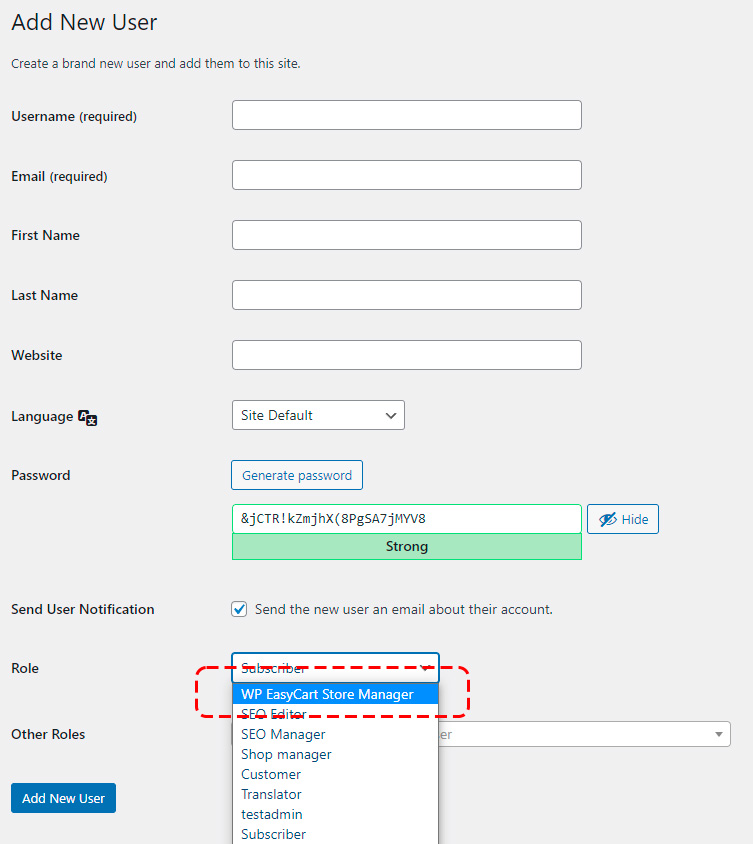Click the Username text field
The height and width of the screenshot is (844, 753).
(x=406, y=115)
